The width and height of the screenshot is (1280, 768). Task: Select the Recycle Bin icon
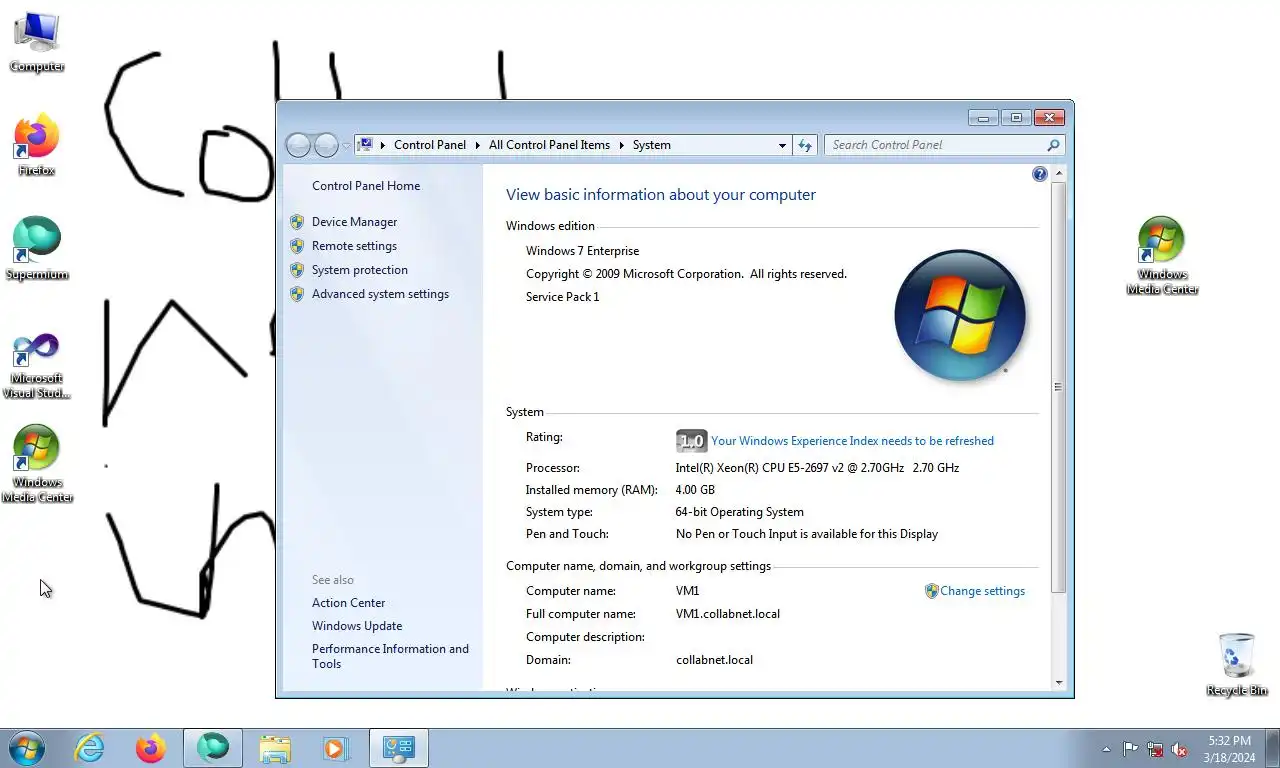click(x=1237, y=664)
